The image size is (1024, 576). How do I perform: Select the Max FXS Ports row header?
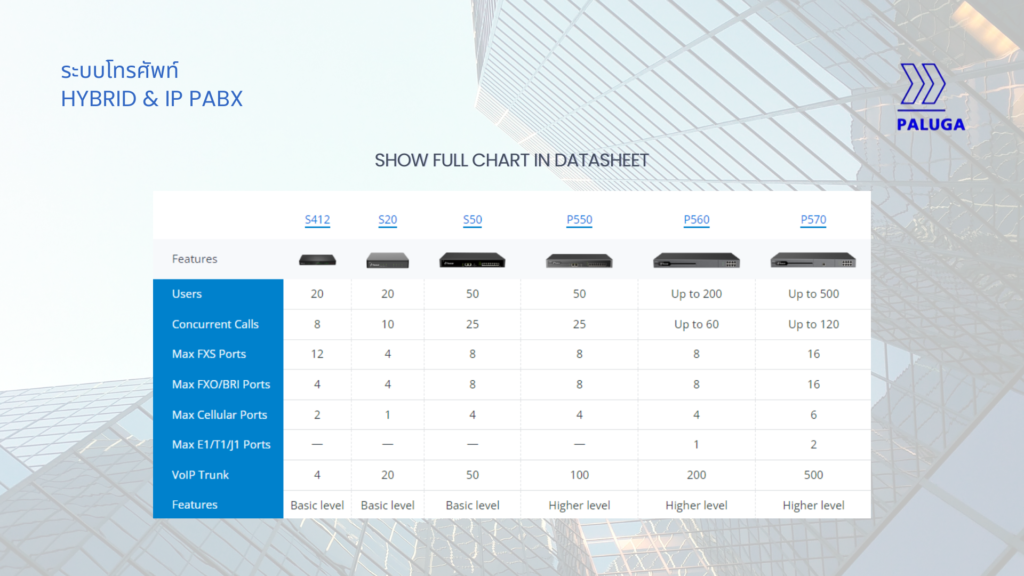click(209, 354)
